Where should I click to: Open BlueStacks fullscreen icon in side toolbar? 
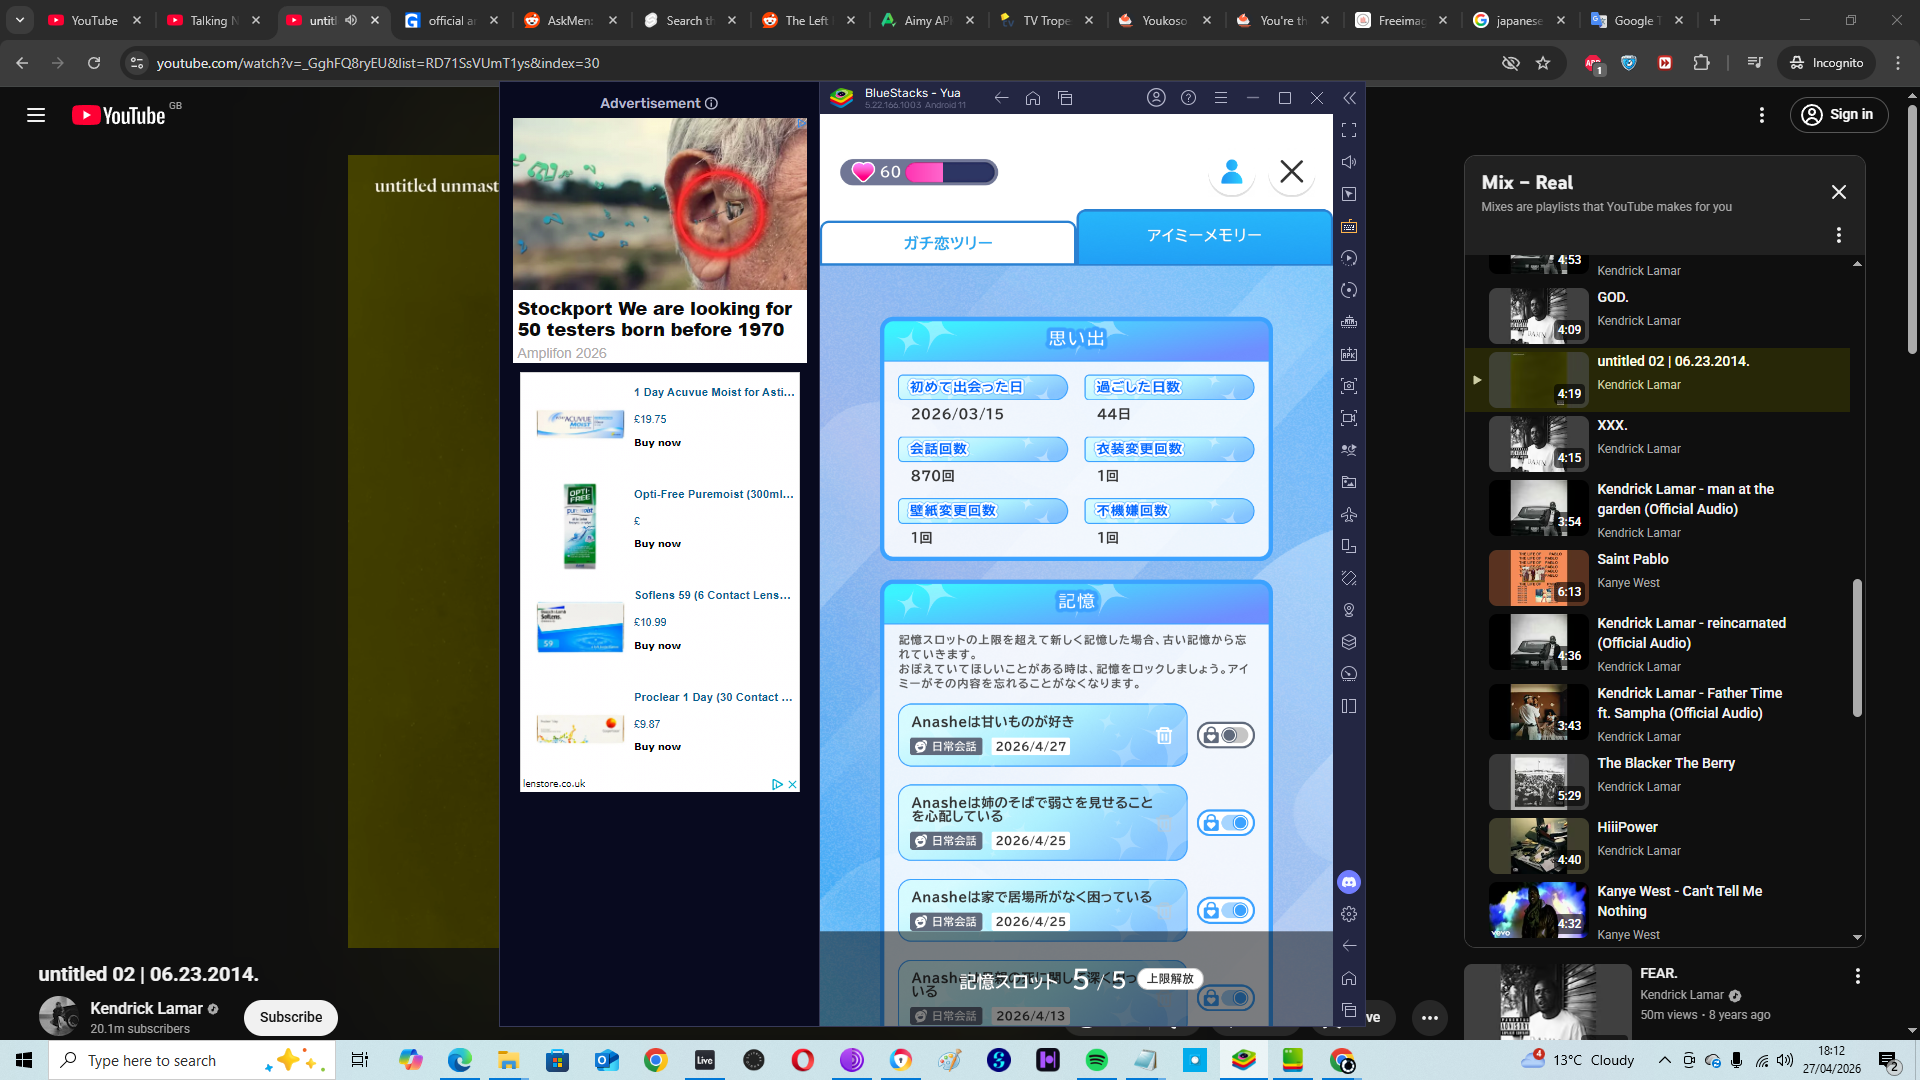click(1349, 130)
